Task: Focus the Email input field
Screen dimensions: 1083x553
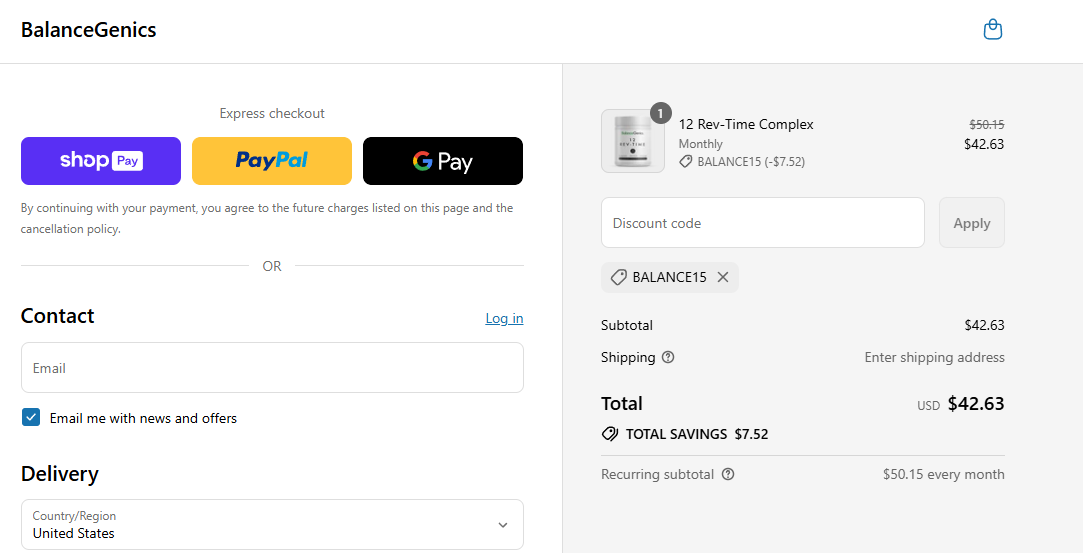Action: [x=272, y=368]
